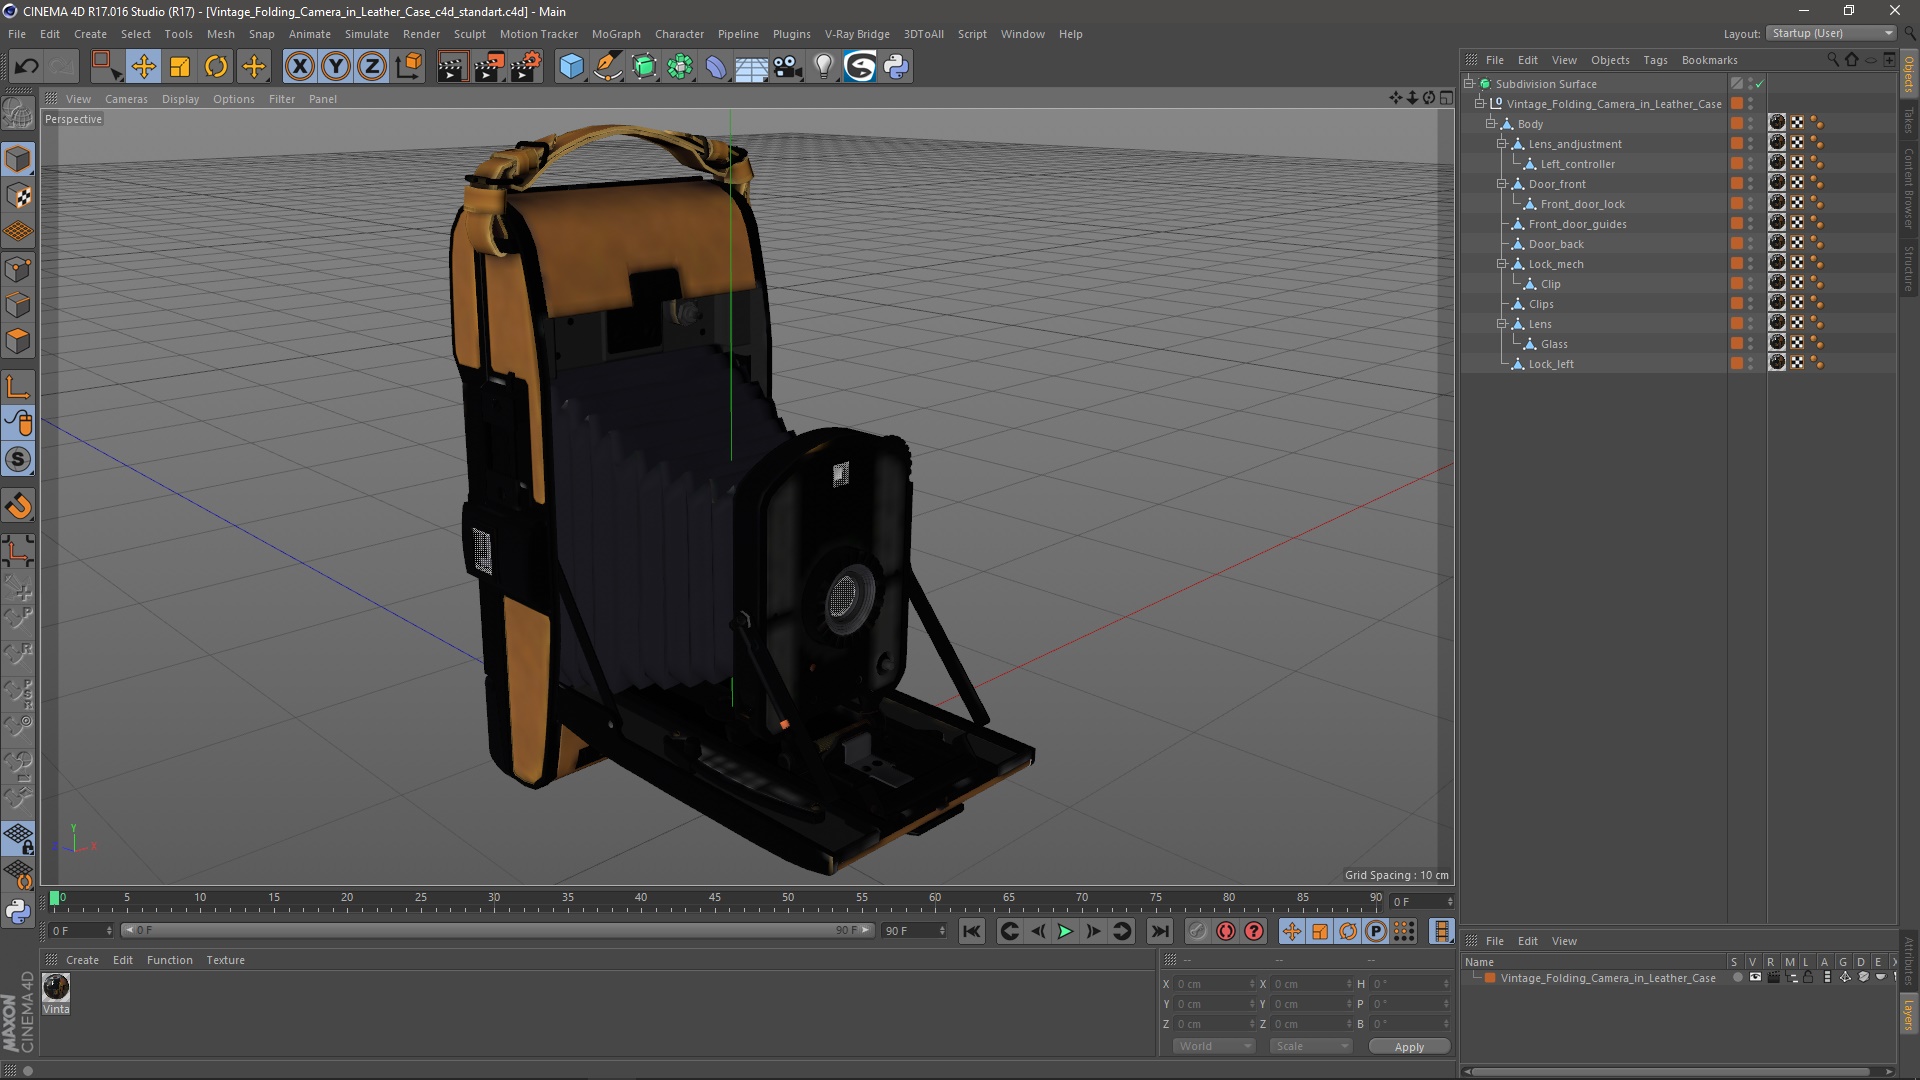Select the Vinta material thumbnail

pyautogui.click(x=56, y=988)
